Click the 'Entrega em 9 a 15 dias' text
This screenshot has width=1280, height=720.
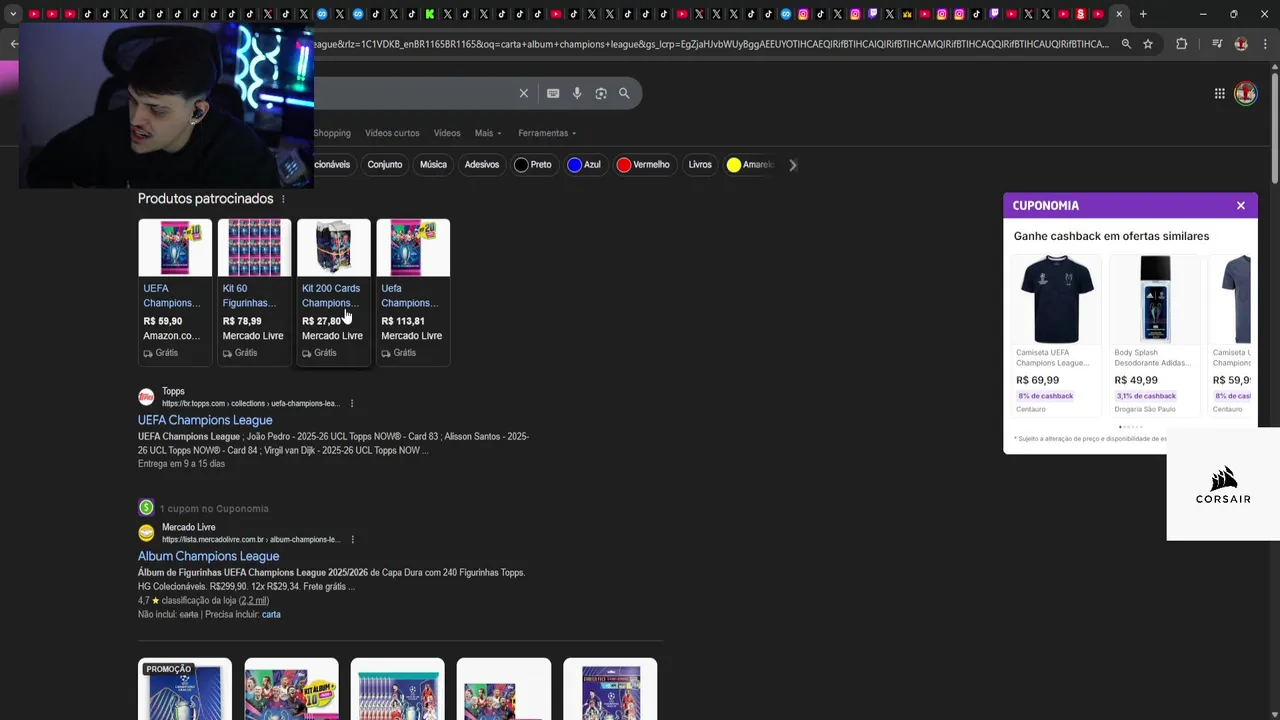pos(181,464)
